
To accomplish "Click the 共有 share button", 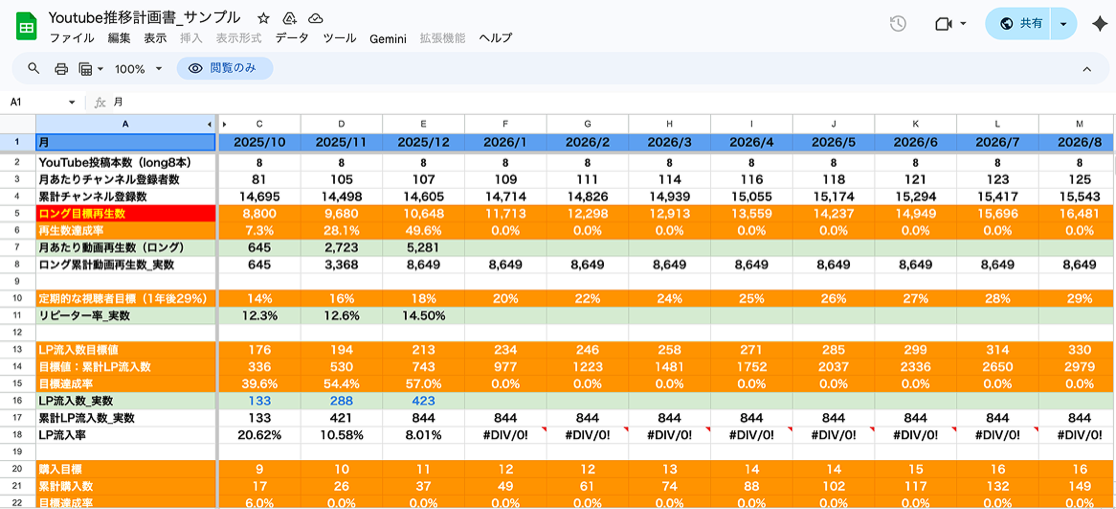I will 1020,23.
